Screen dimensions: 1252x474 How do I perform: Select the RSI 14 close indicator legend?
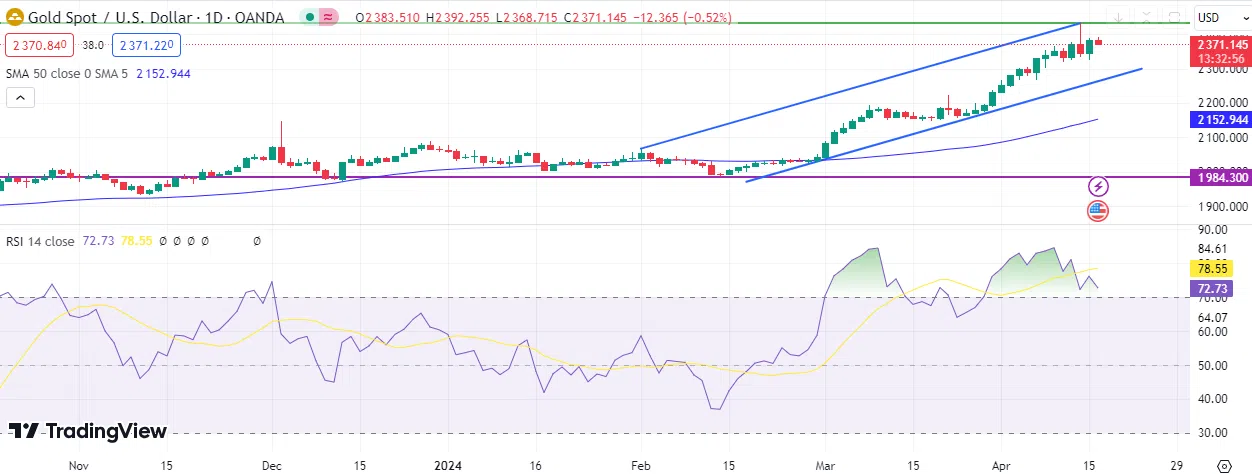[x=40, y=241]
